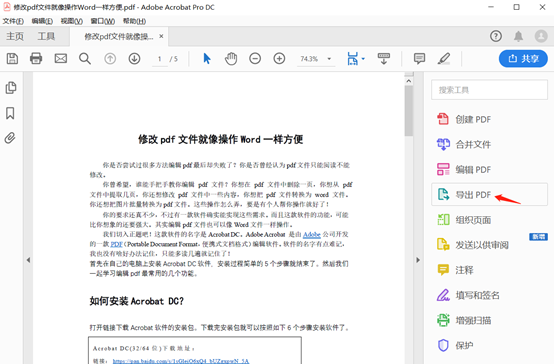
Task: Open help question mark icon
Action: (496, 36)
